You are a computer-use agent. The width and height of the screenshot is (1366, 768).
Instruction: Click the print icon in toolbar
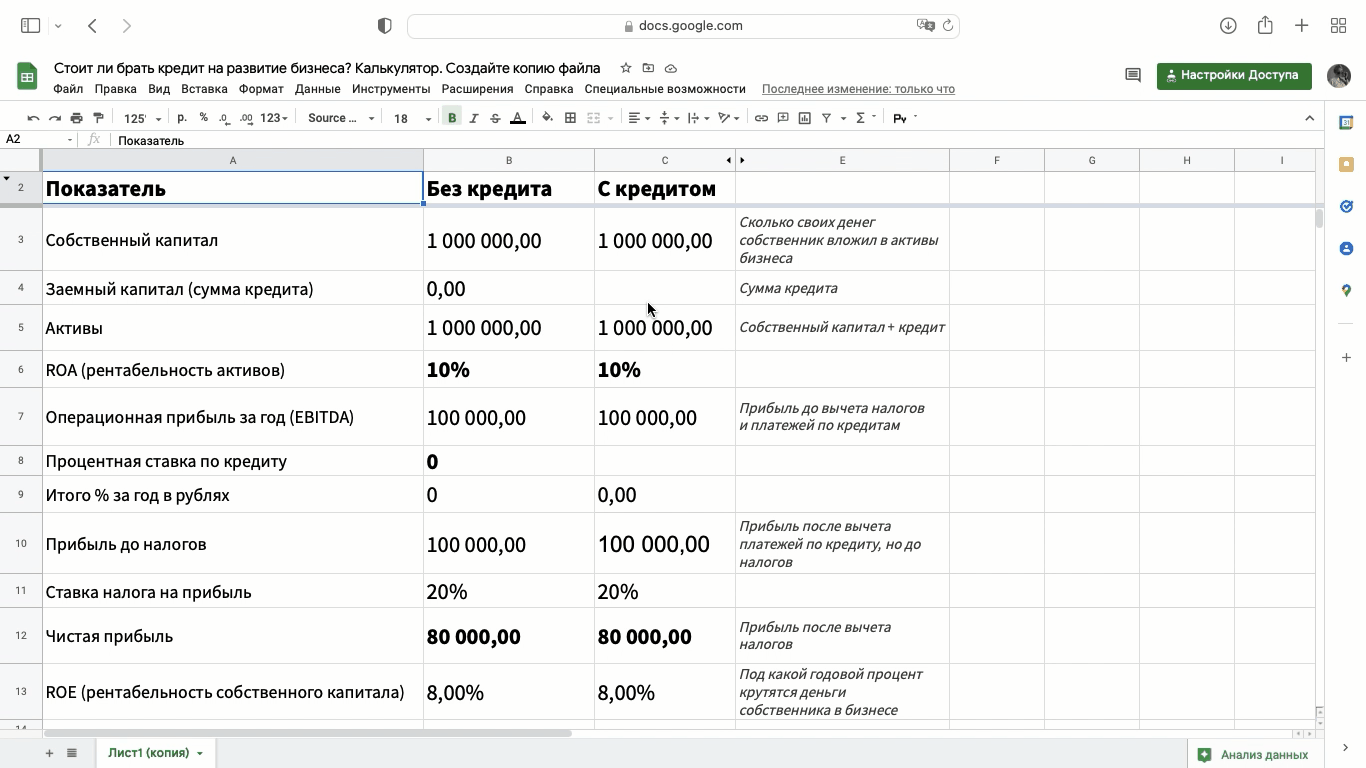77,118
